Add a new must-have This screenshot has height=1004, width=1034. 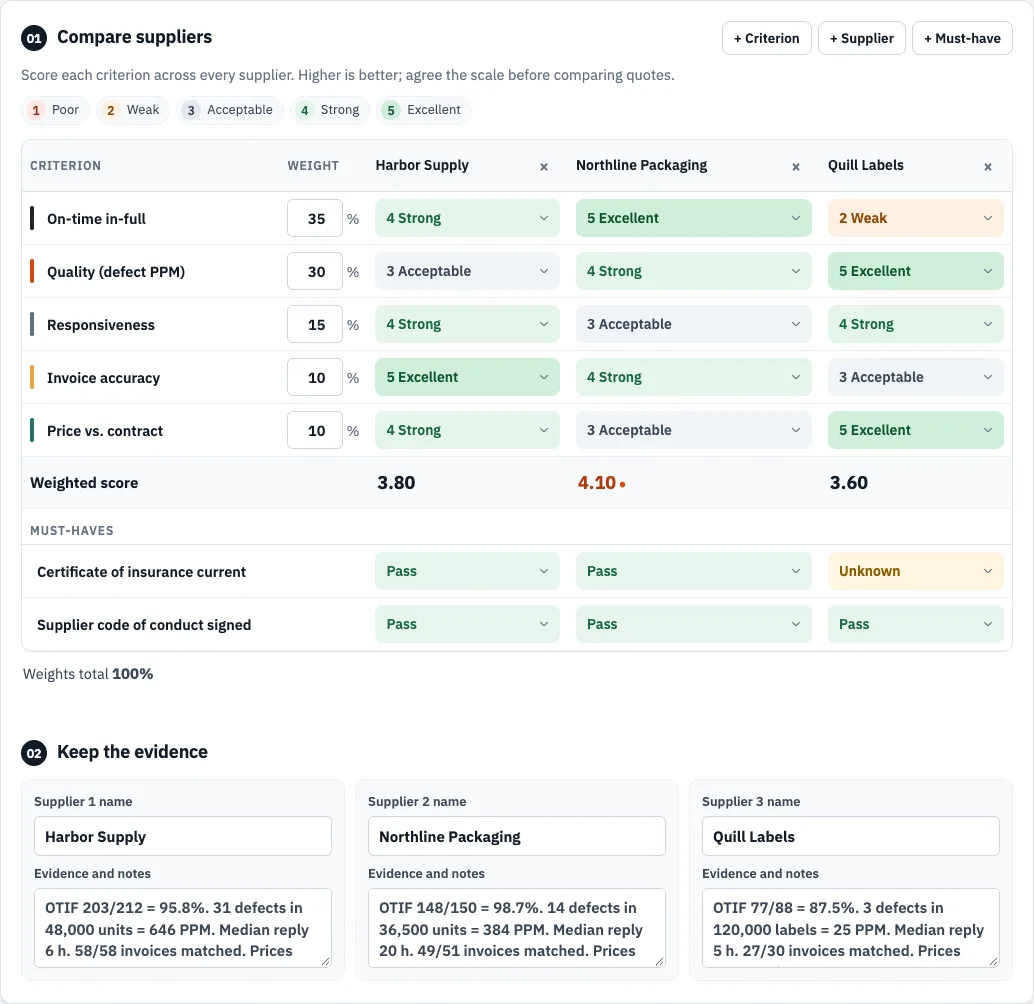click(x=962, y=38)
